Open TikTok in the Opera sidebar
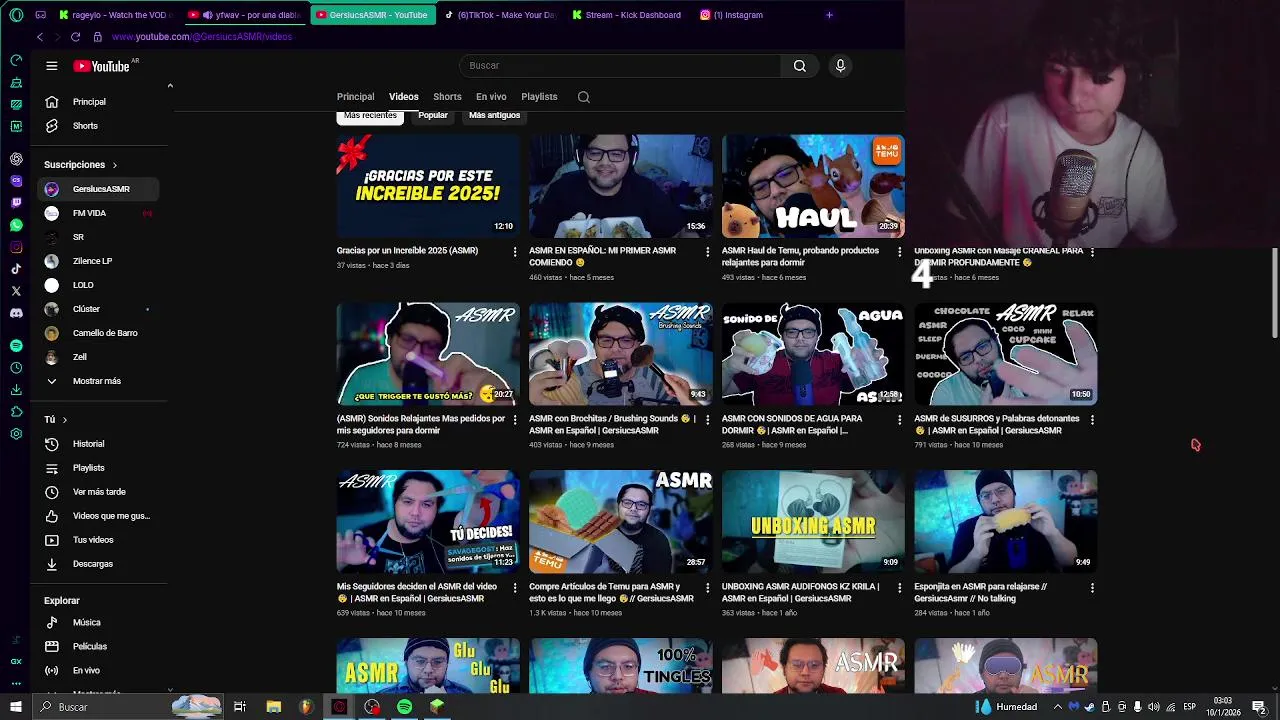This screenshot has width=1280, height=720. (16, 269)
